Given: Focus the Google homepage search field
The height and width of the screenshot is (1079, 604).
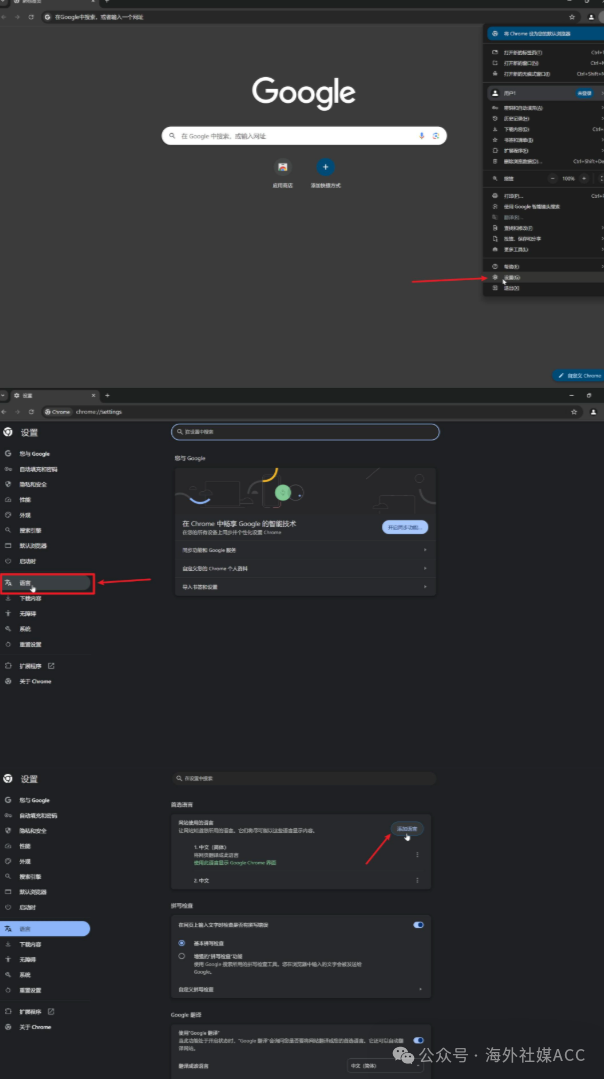Looking at the screenshot, I should pyautogui.click(x=304, y=136).
